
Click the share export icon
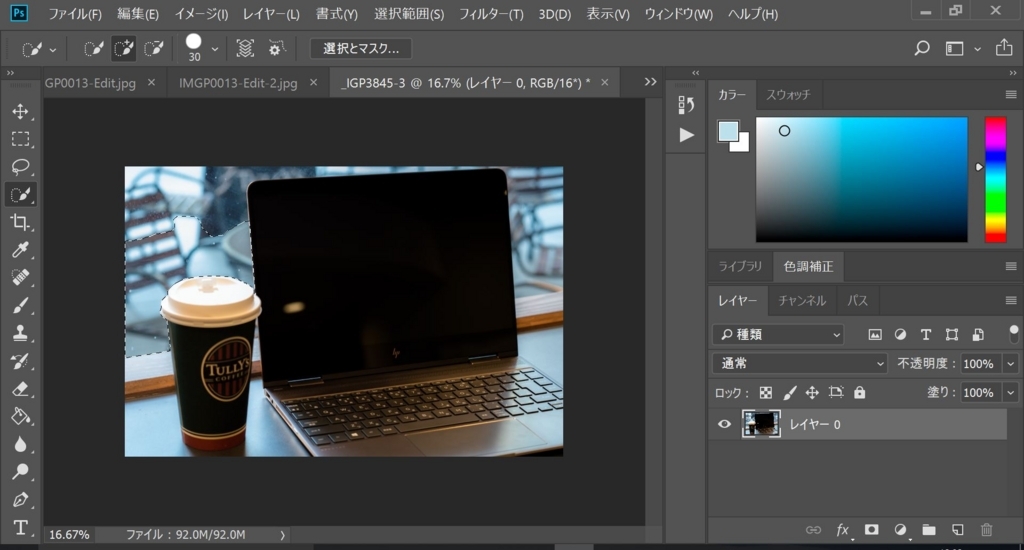click(x=1004, y=48)
